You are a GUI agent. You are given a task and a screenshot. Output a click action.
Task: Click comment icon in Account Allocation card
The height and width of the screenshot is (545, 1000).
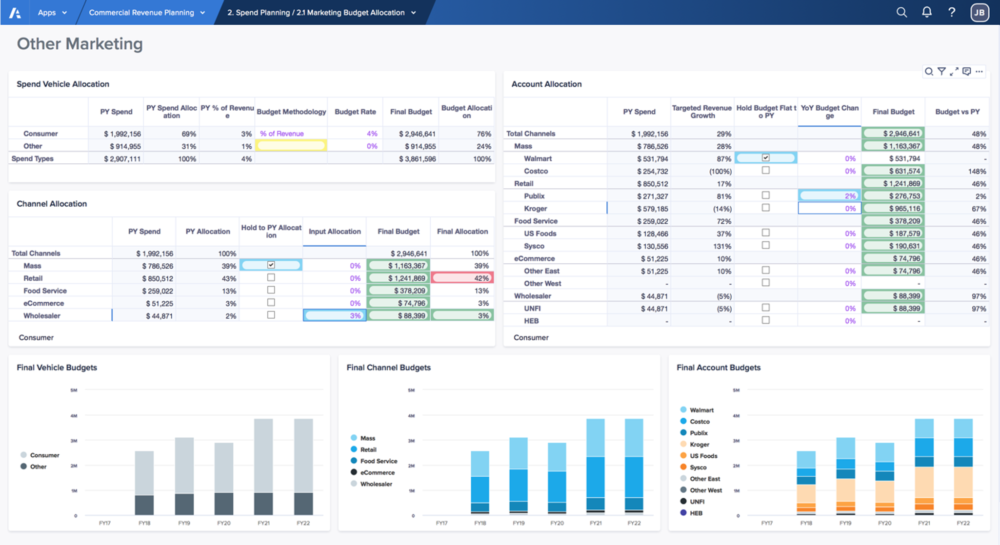pos(967,71)
